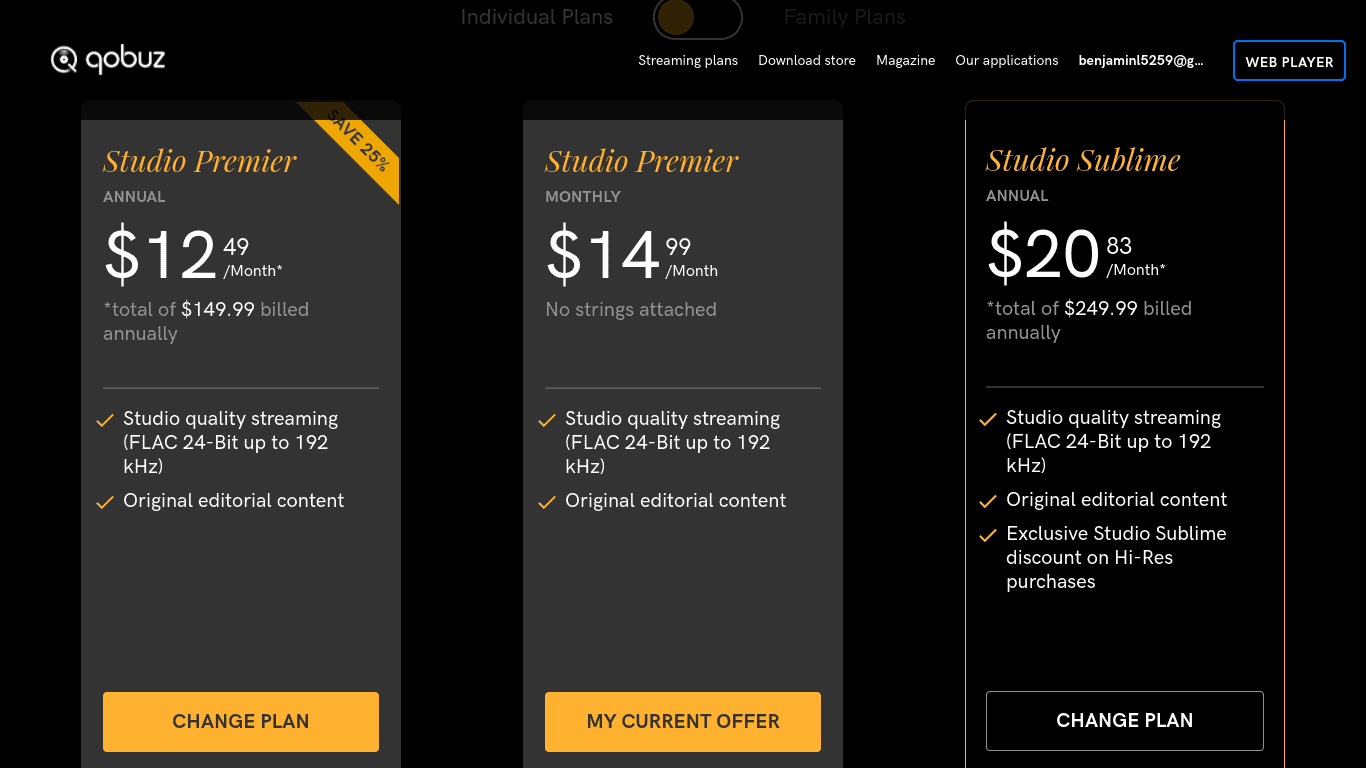
Task: Expand the benjaminl5259 account menu
Action: pos(1140,61)
